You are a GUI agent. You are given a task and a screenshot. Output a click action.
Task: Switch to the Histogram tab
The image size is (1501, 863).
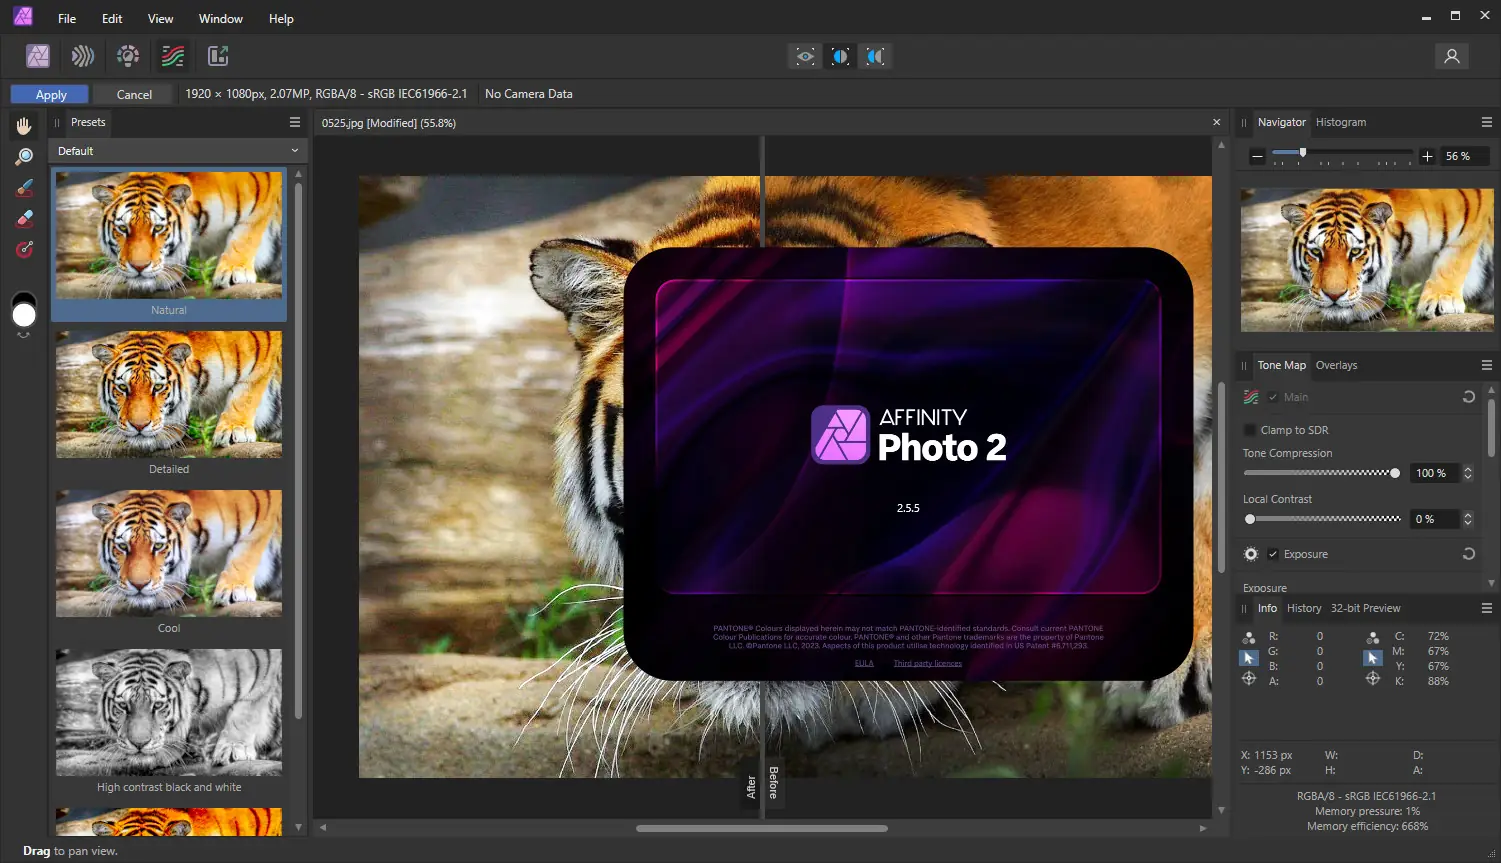point(1341,122)
